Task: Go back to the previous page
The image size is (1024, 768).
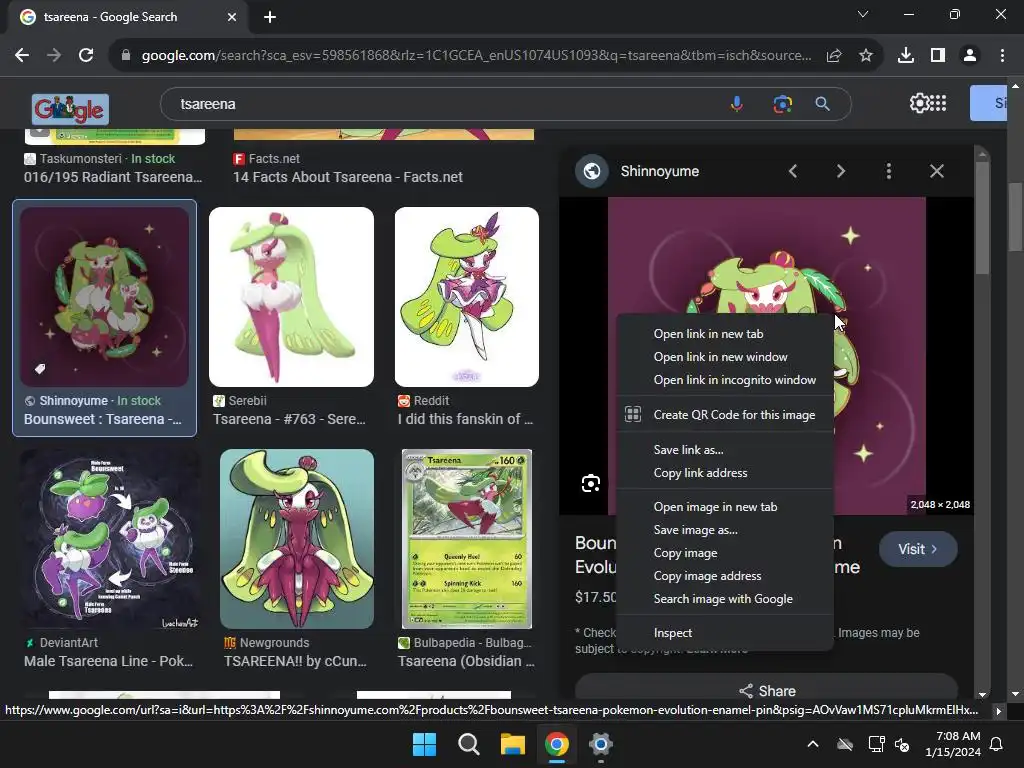Action: (x=22, y=56)
